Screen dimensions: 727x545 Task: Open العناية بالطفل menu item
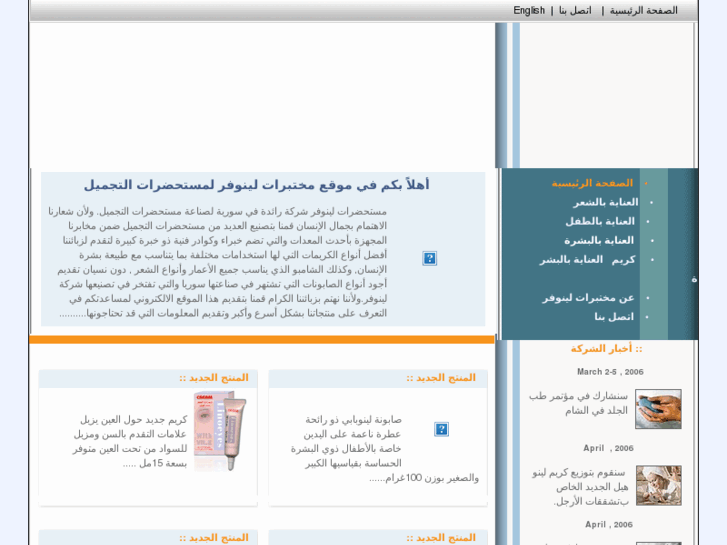[600, 221]
